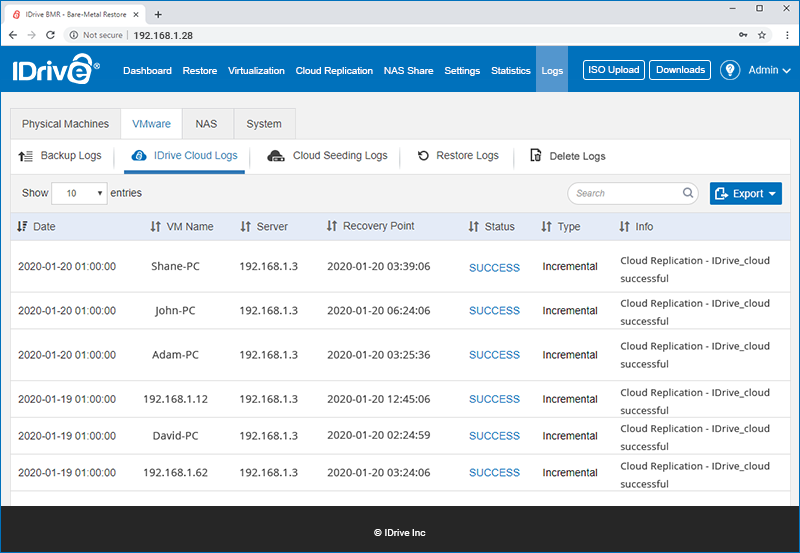Click the Date column header text

44,227
